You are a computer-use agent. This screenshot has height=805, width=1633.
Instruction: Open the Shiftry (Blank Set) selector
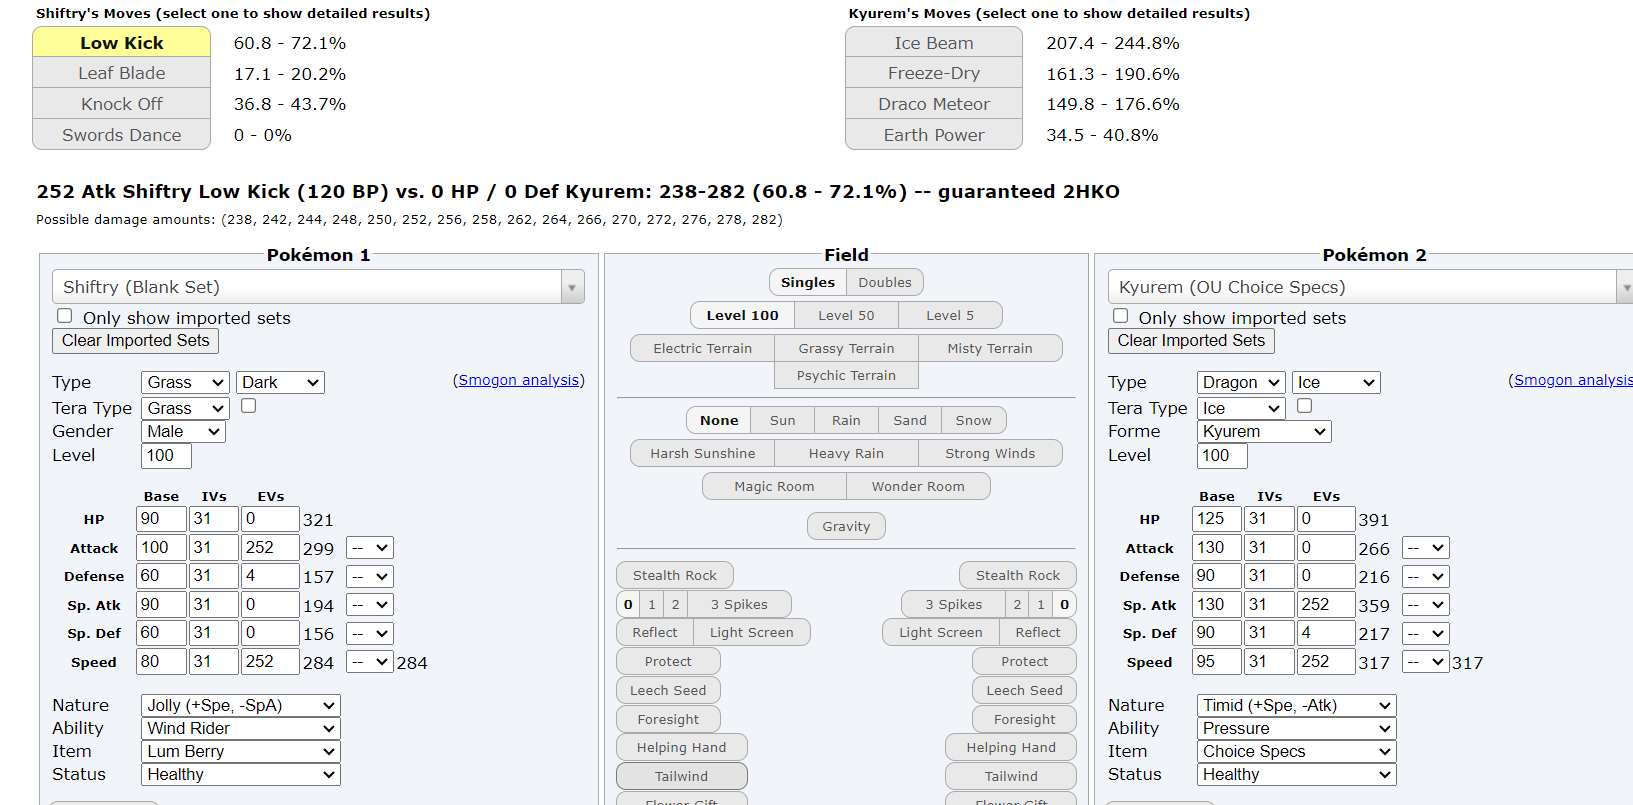coord(318,287)
